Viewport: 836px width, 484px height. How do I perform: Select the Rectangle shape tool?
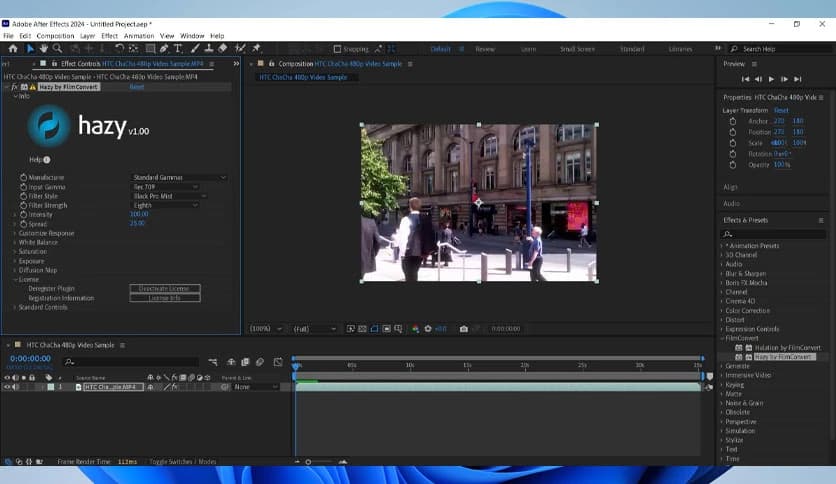150,49
